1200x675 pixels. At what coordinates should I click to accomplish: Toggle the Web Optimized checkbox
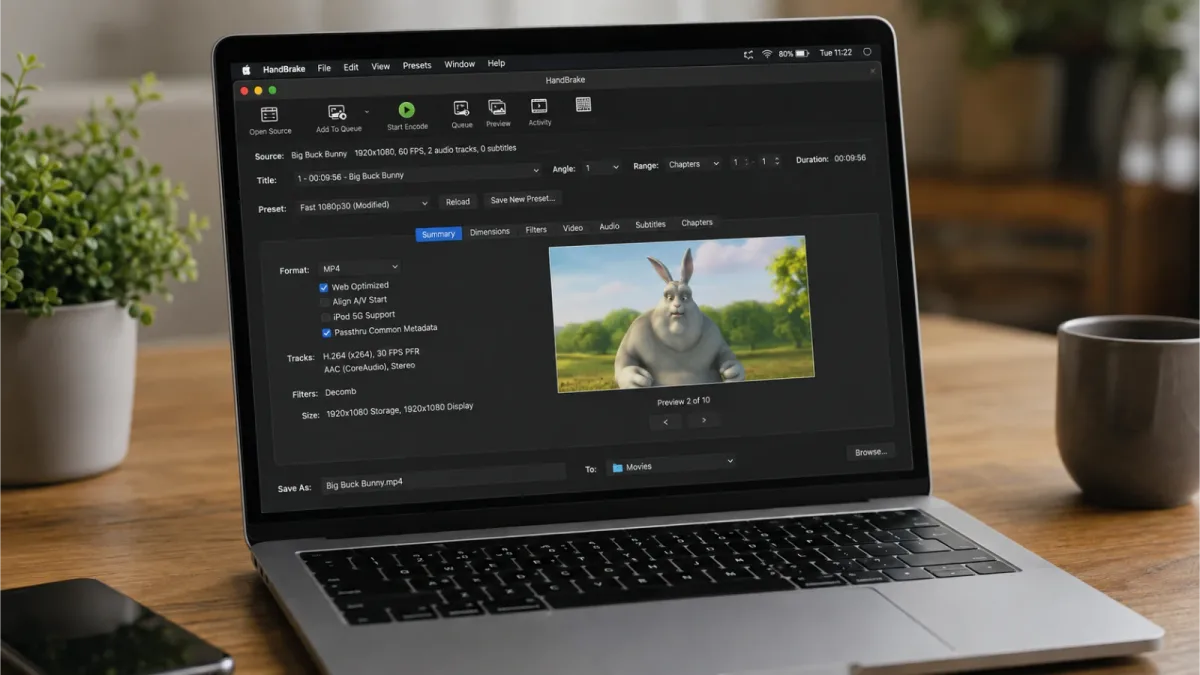point(324,287)
